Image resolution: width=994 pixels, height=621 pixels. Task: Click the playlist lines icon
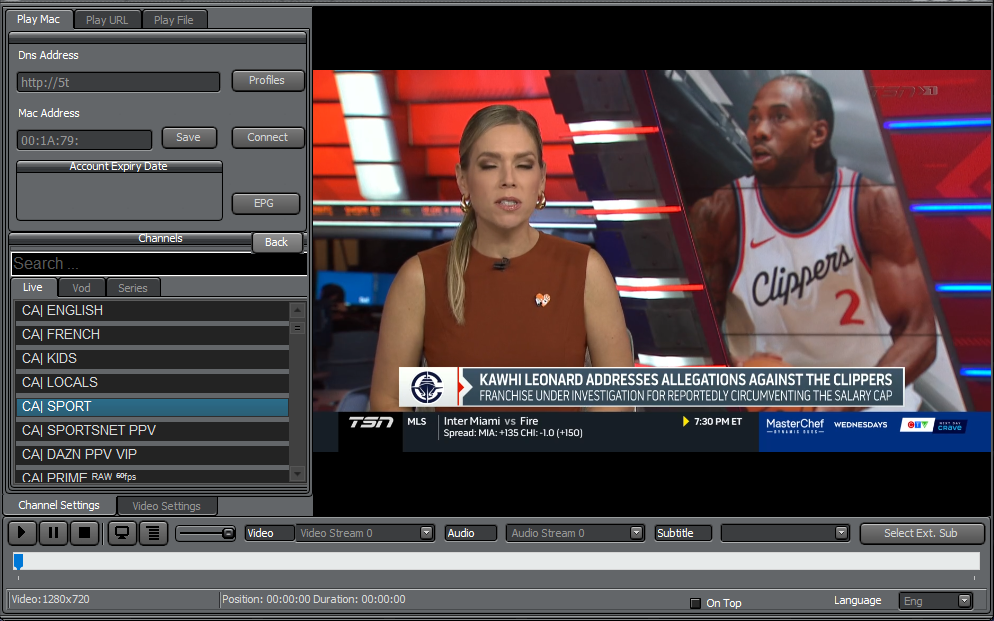(x=153, y=533)
